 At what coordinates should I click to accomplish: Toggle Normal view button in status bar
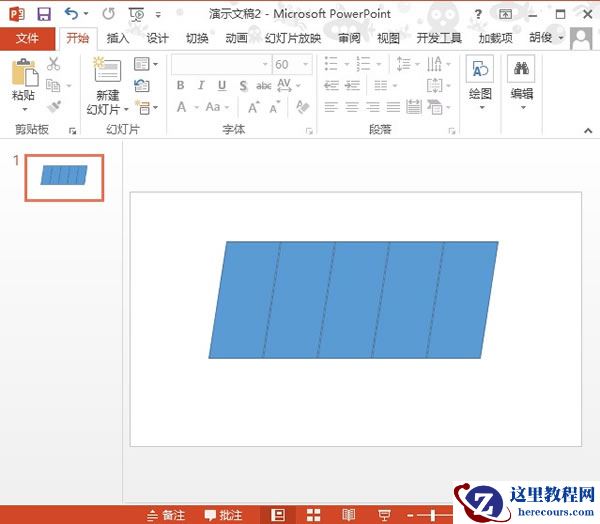pos(278,515)
